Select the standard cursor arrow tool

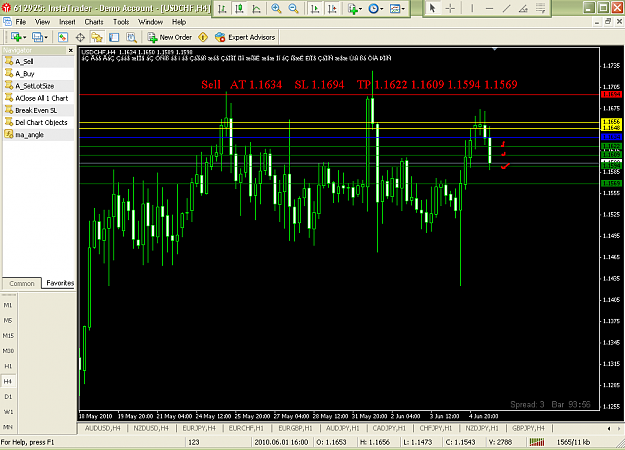432,8
